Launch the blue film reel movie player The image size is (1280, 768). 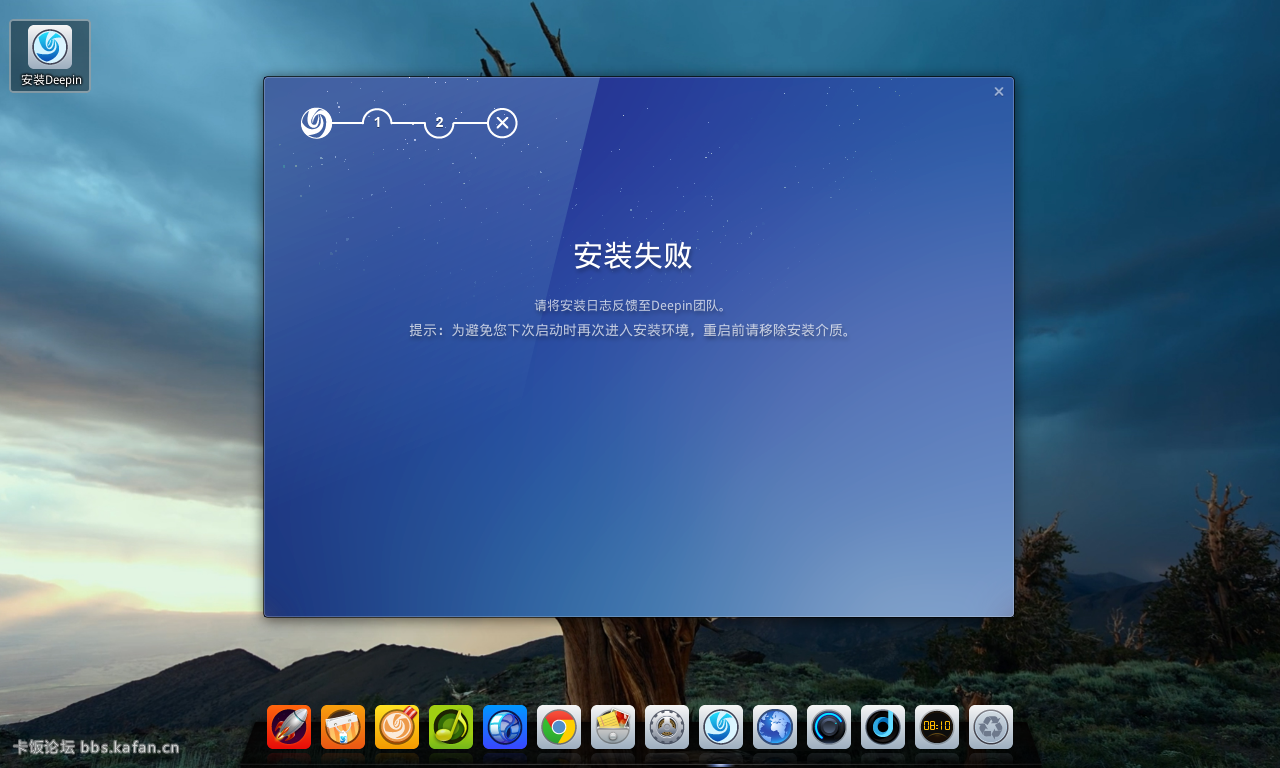click(505, 727)
